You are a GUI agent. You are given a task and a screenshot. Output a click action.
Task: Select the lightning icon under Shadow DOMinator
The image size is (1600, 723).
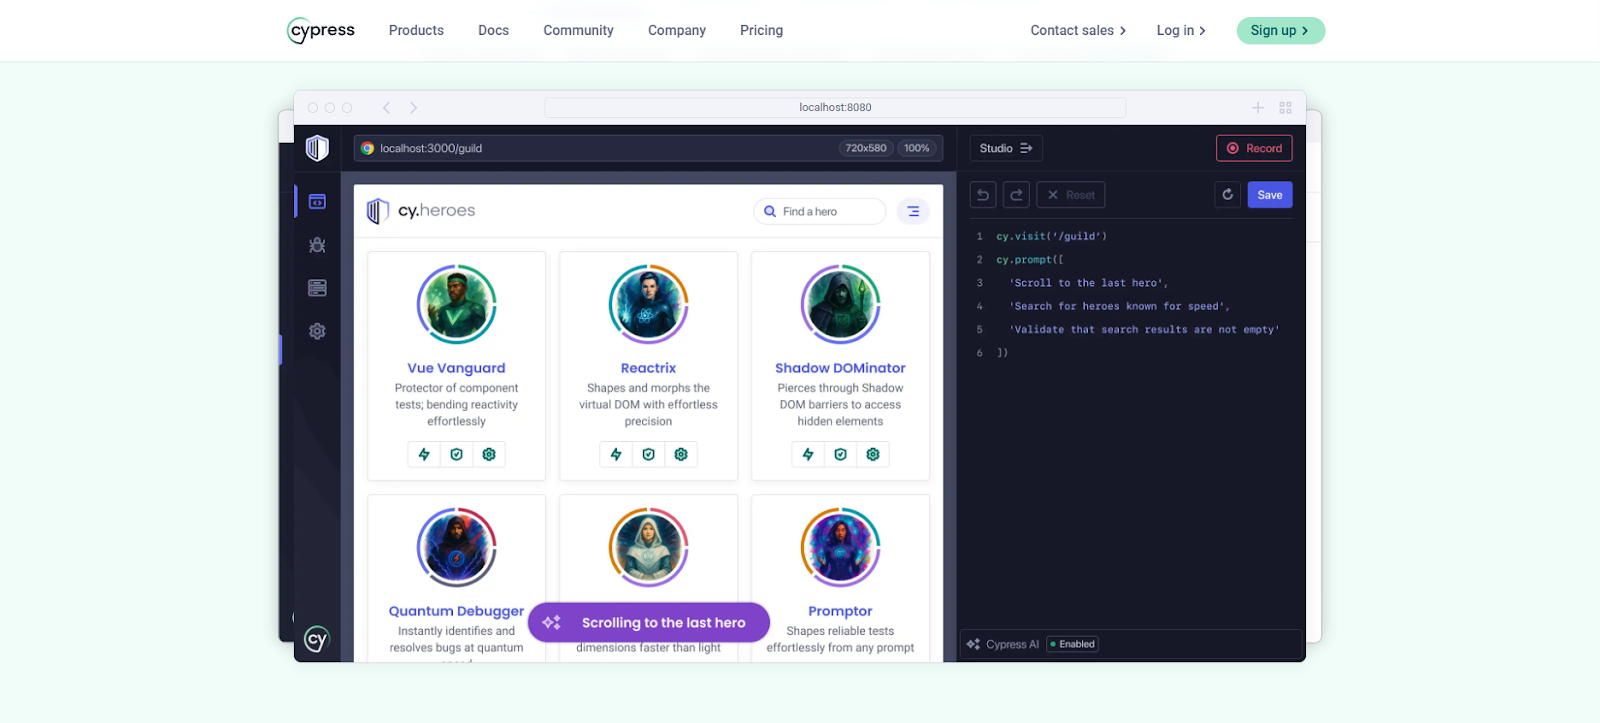coord(808,455)
